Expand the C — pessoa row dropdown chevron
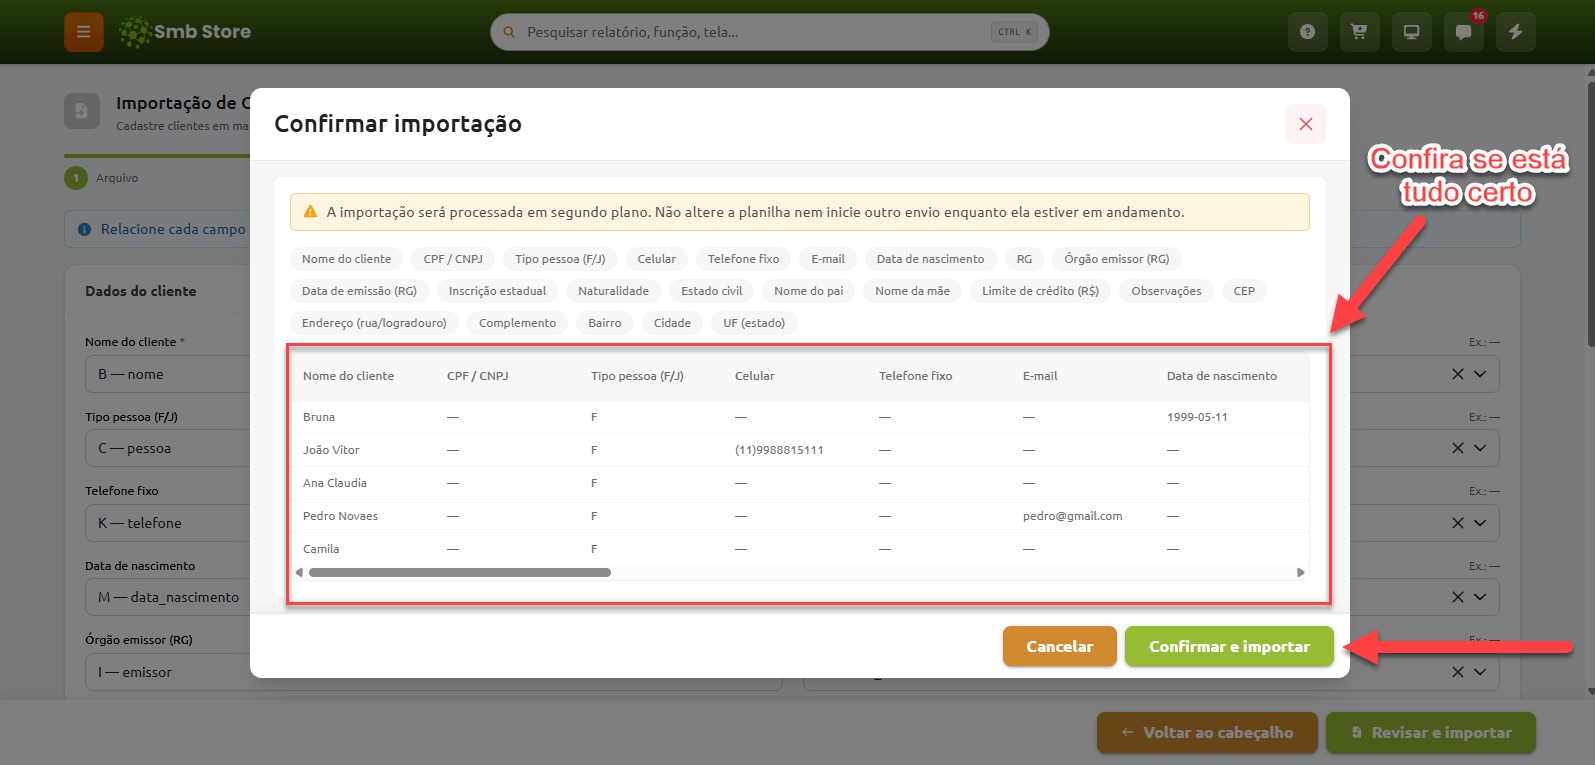Viewport: 1595px width, 765px height. coord(1480,448)
